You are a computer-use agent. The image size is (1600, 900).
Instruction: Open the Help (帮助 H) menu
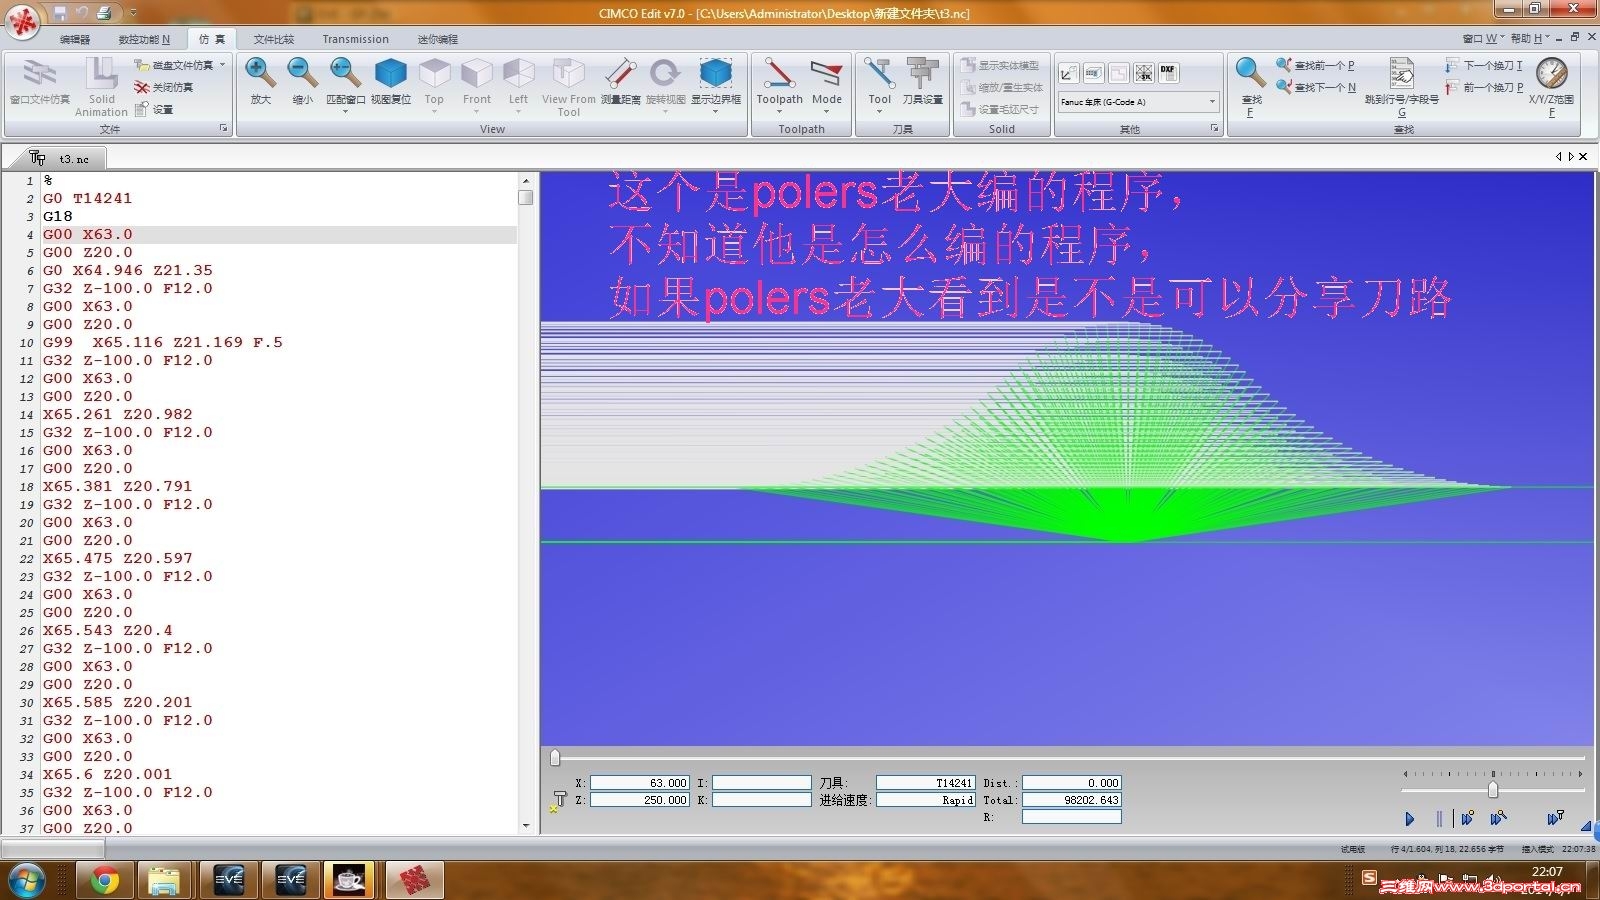tap(1530, 39)
